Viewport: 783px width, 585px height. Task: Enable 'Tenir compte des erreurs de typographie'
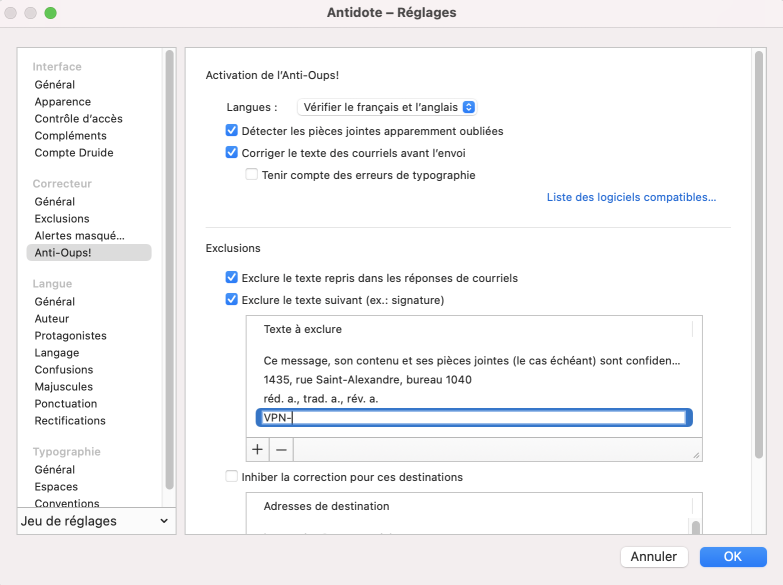tap(252, 175)
